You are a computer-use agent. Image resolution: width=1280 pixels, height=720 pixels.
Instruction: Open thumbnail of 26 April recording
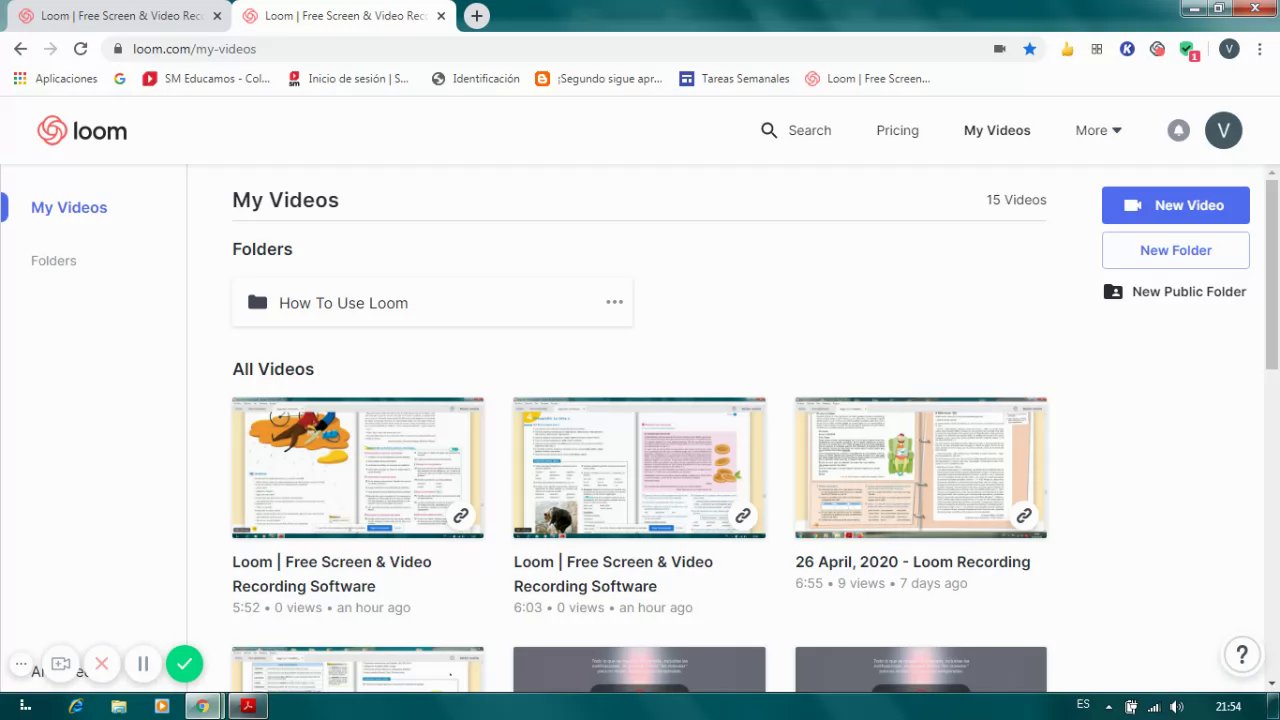(921, 467)
